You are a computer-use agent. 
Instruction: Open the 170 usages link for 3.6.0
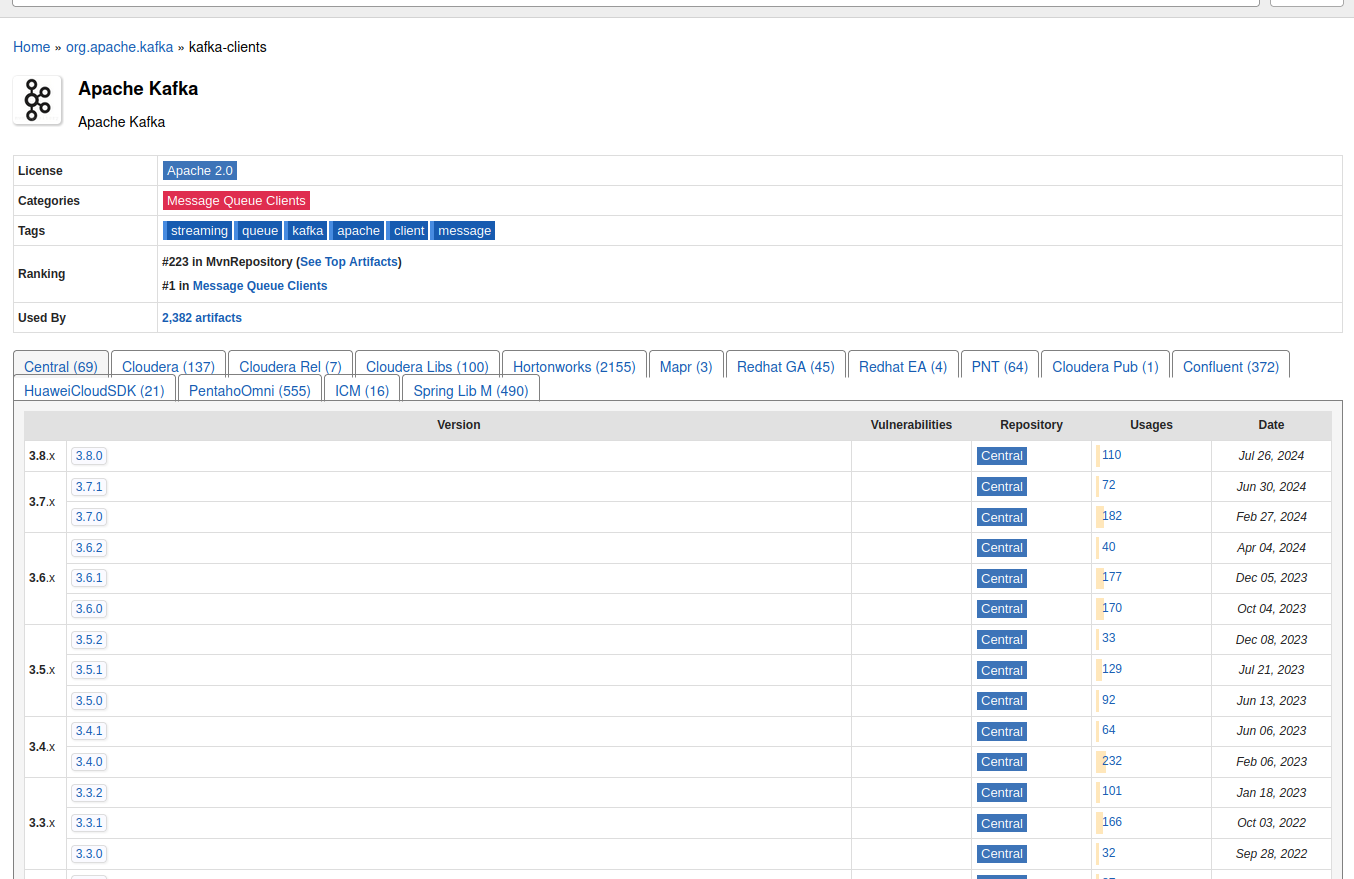(1111, 608)
